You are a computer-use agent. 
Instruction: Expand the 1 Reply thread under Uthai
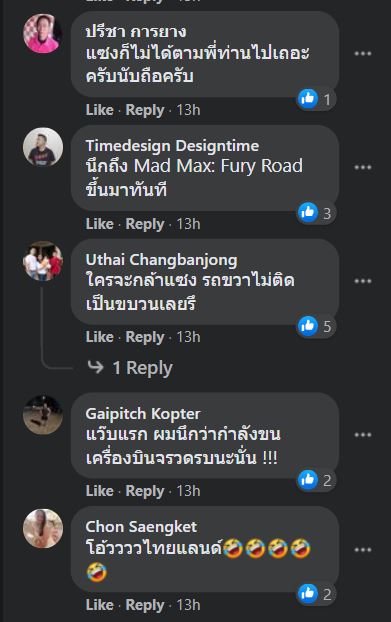tap(130, 368)
